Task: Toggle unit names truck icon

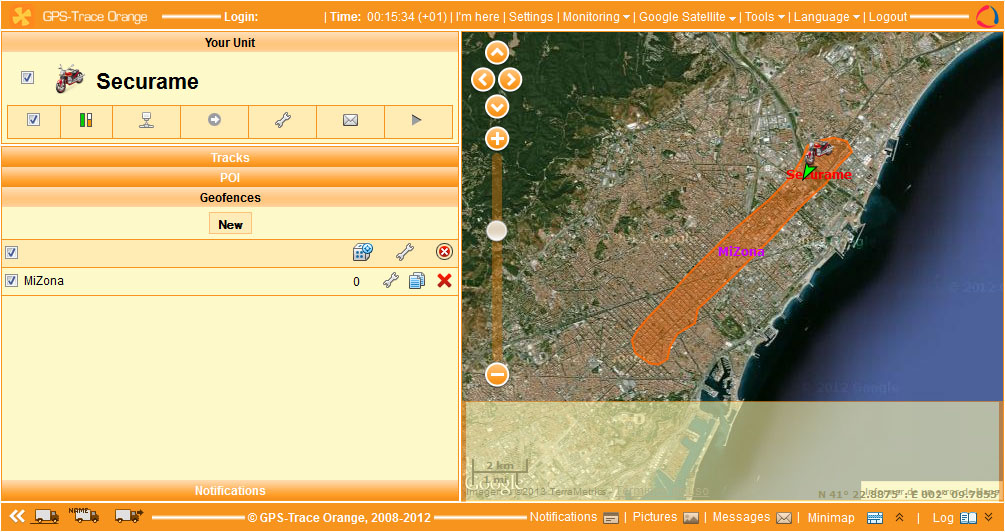Action: 84,515
